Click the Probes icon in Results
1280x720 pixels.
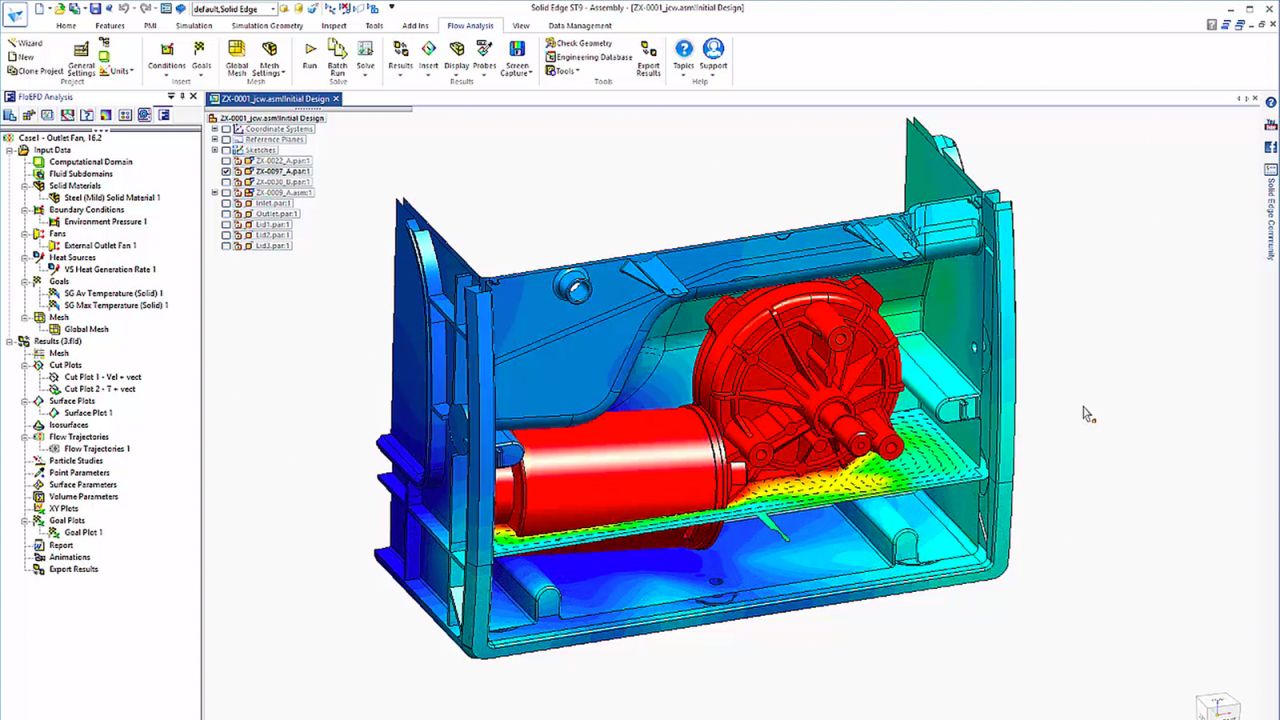coord(484,55)
